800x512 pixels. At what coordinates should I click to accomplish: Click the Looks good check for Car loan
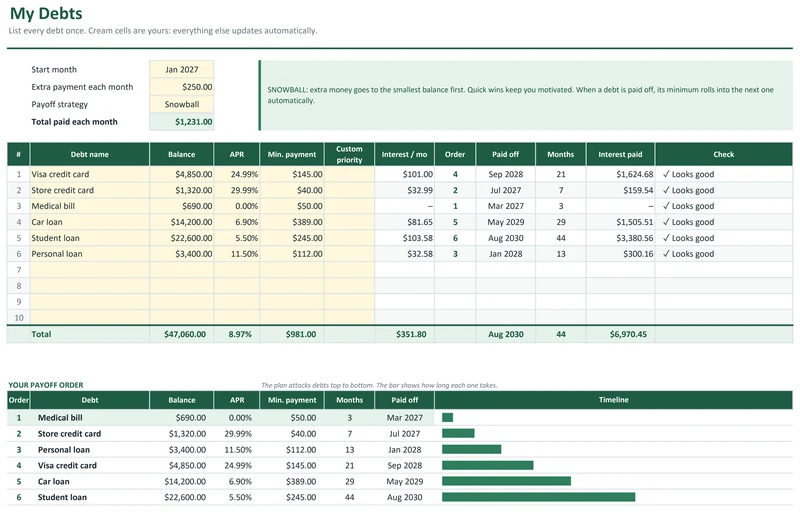723,222
